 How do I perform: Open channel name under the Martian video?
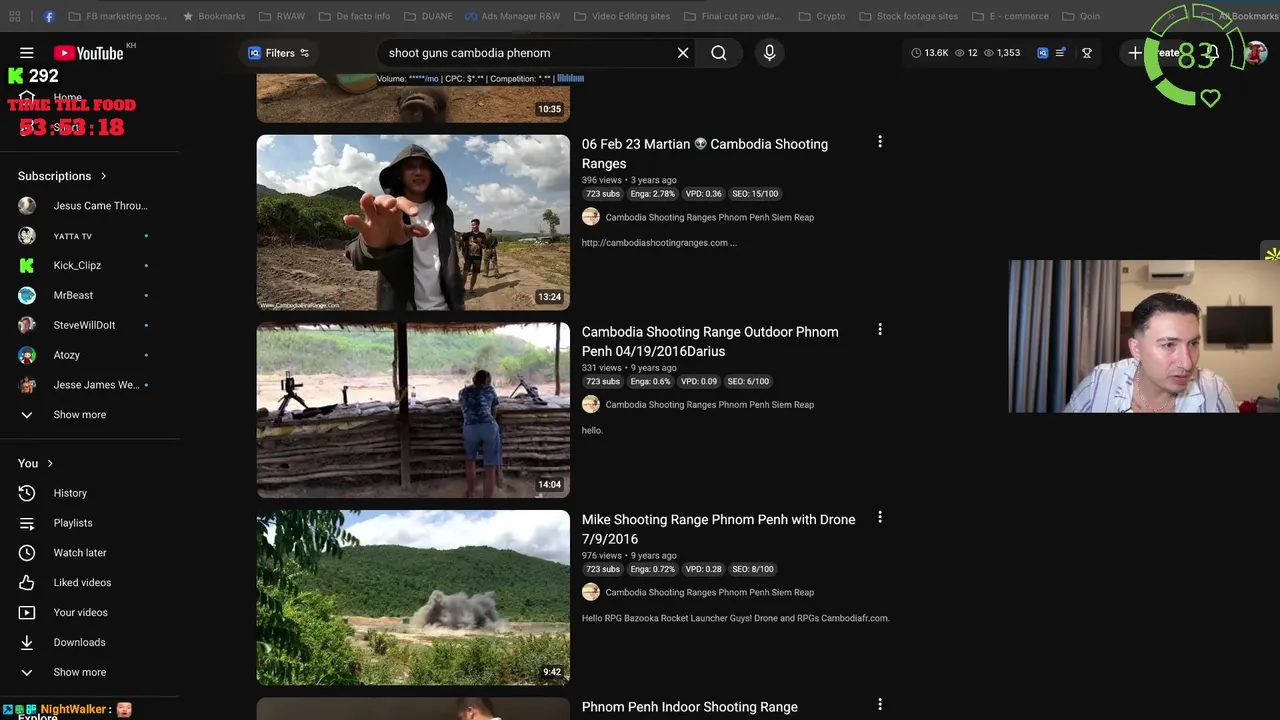point(709,217)
